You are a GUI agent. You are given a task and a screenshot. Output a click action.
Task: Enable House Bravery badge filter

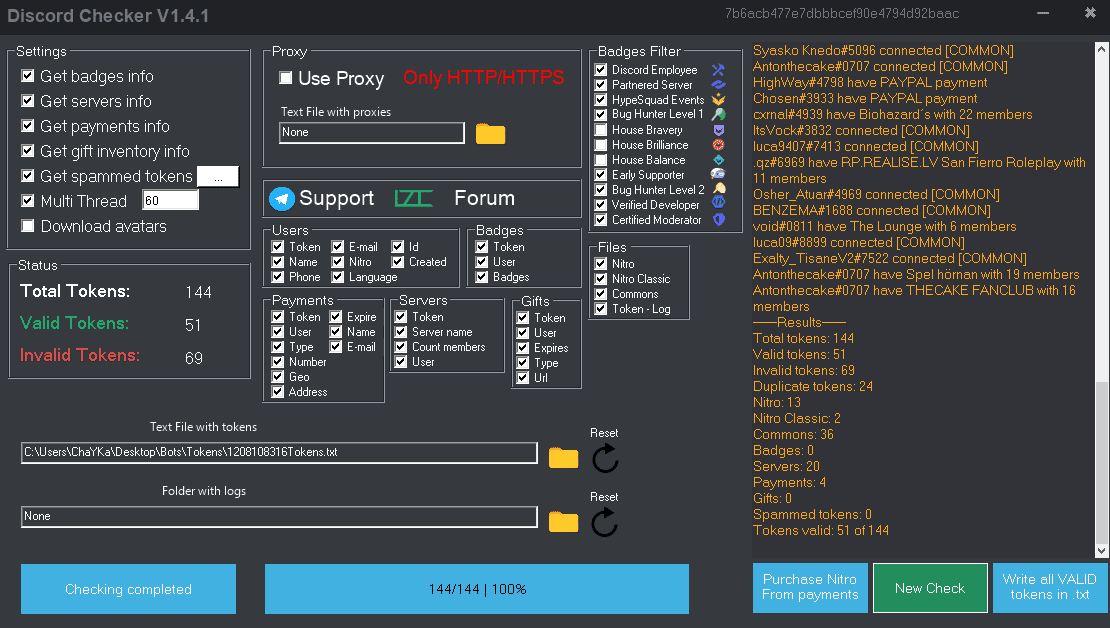[600, 130]
